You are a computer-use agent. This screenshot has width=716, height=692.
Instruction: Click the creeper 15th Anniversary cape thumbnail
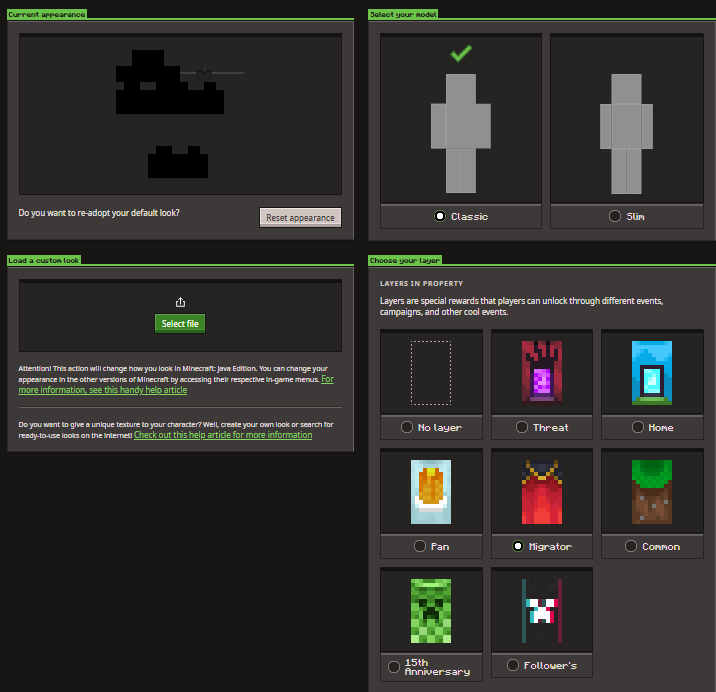(431, 611)
